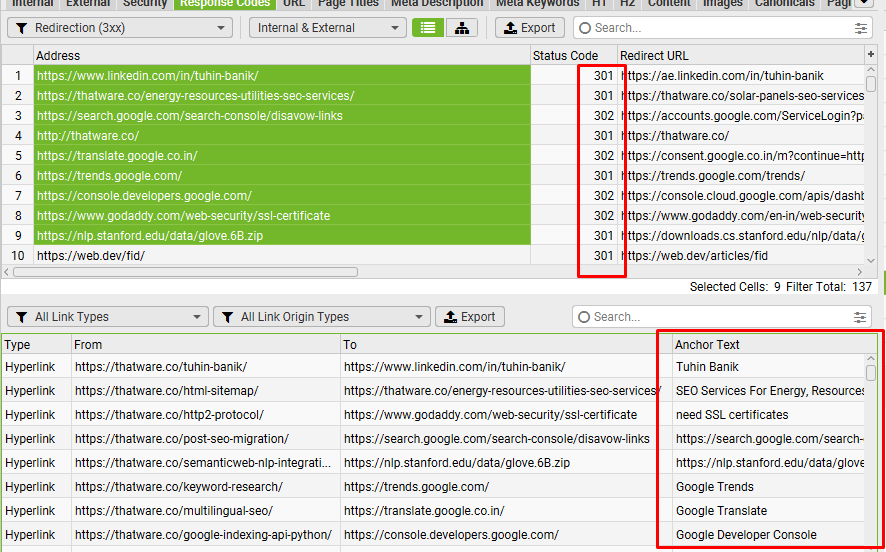Screen dimensions: 886x552
Task: Sort by the Status Code column header
Action: (x=574, y=55)
